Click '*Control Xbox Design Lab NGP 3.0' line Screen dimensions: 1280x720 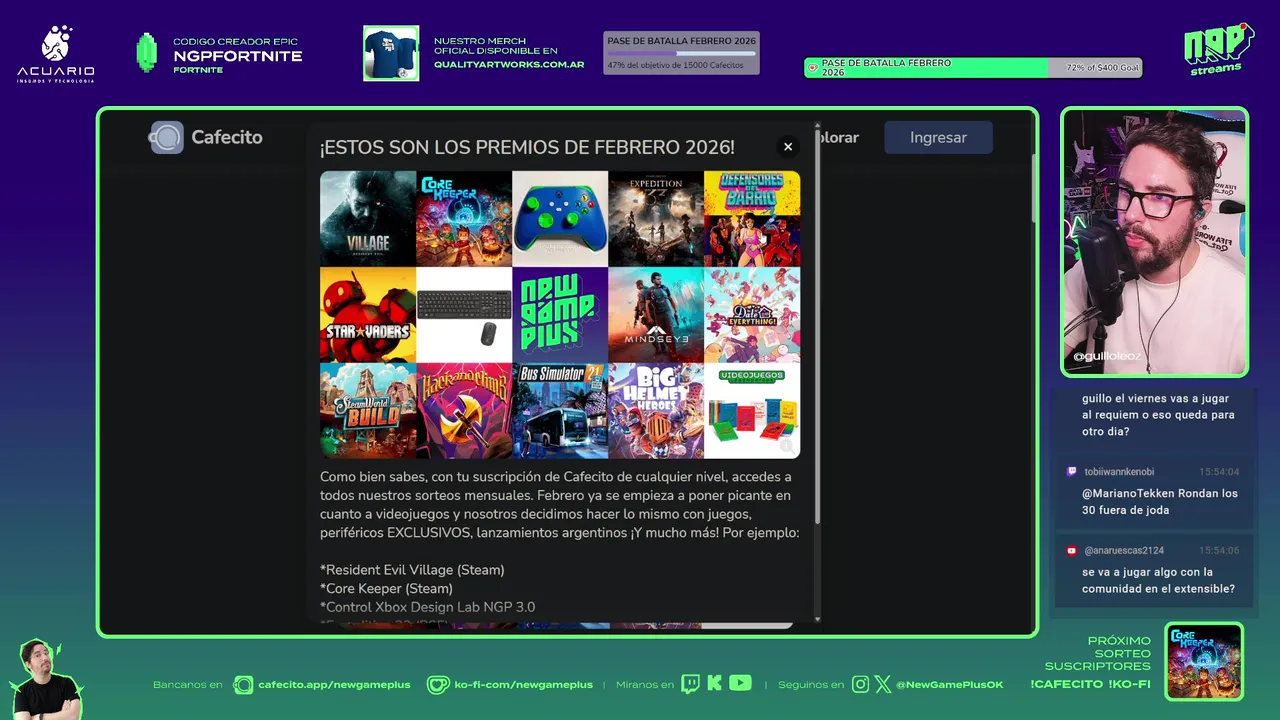(x=427, y=607)
